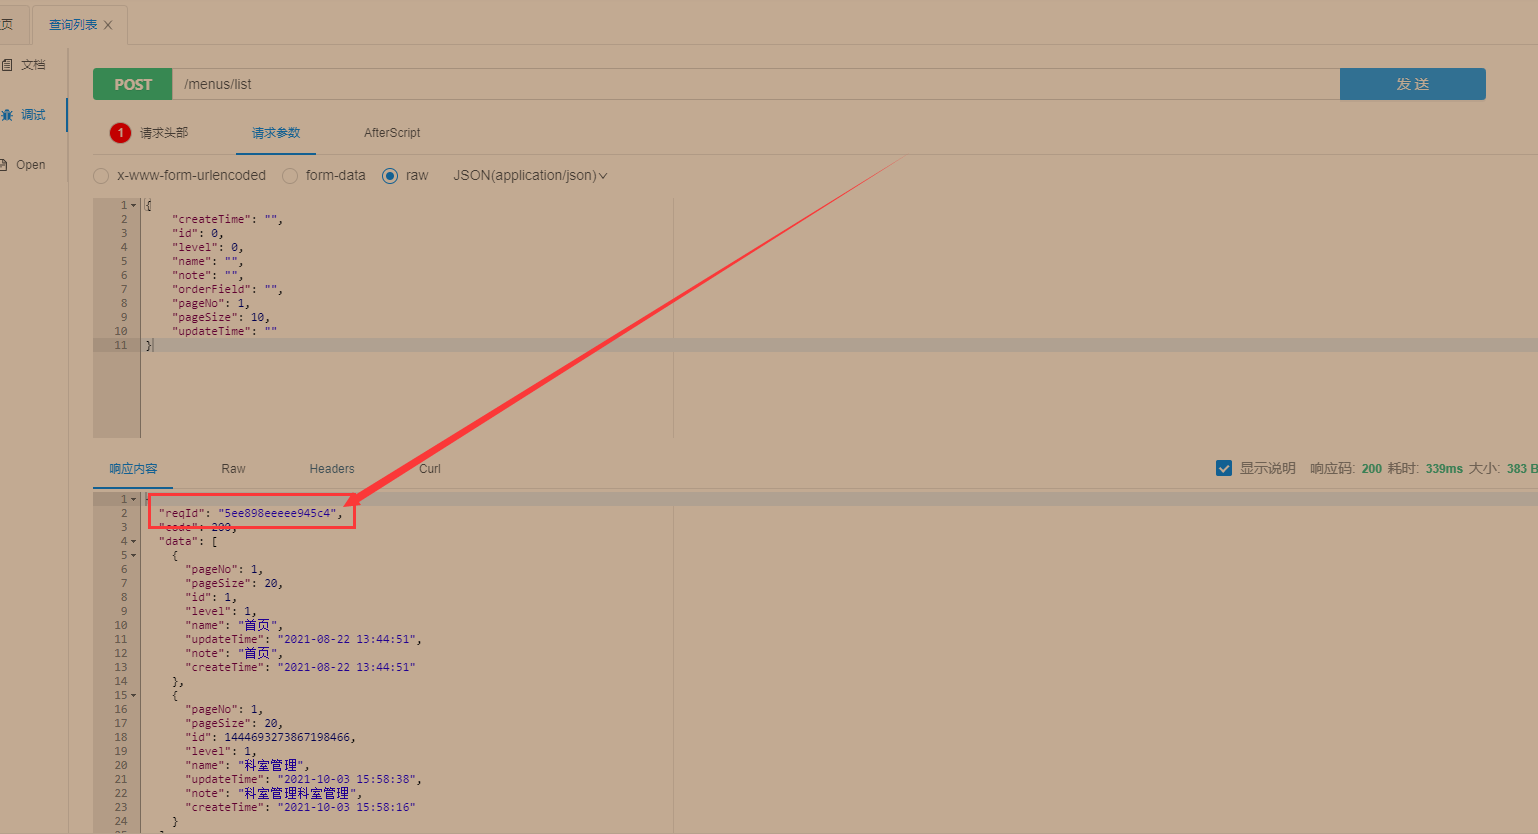Select the raw radio option
This screenshot has width=1538, height=834.
[x=390, y=176]
